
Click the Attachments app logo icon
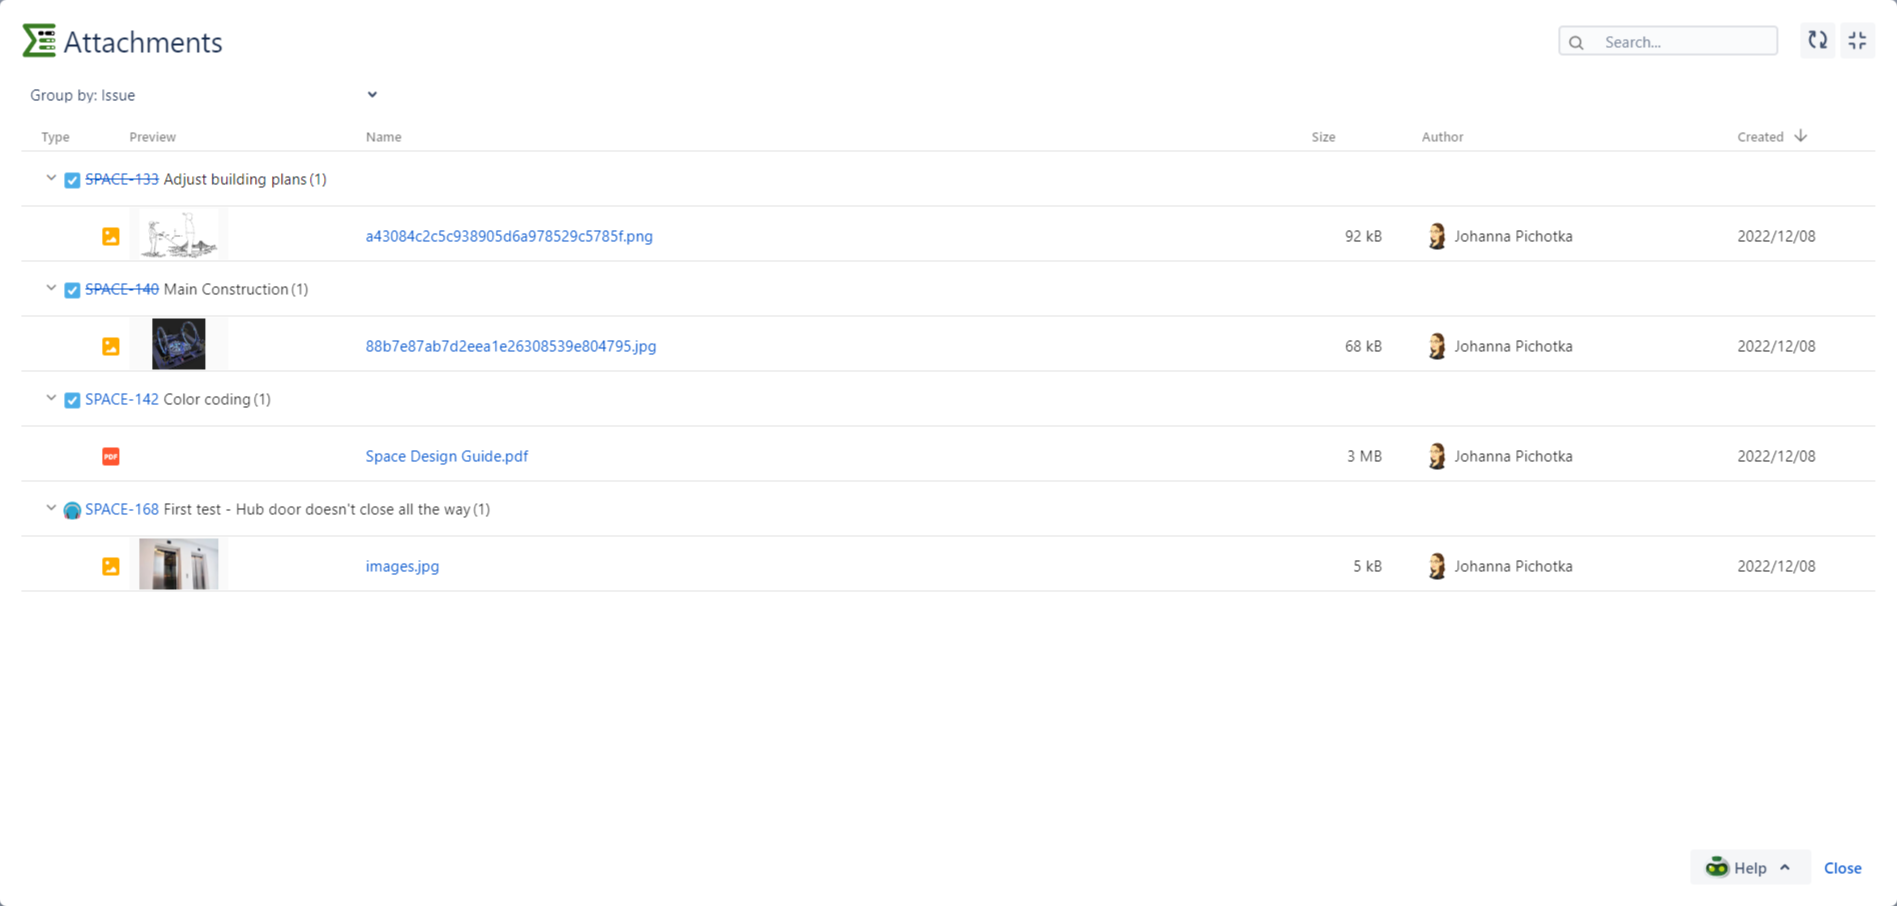tap(39, 41)
